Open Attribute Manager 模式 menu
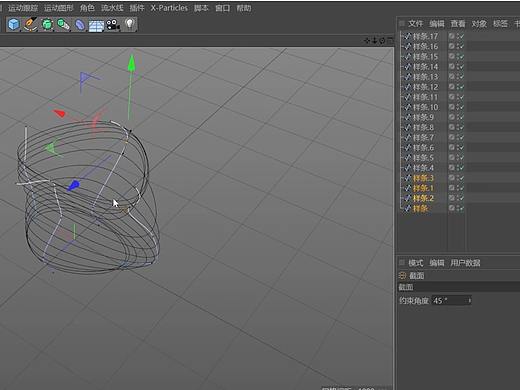520x390 pixels. pos(415,263)
